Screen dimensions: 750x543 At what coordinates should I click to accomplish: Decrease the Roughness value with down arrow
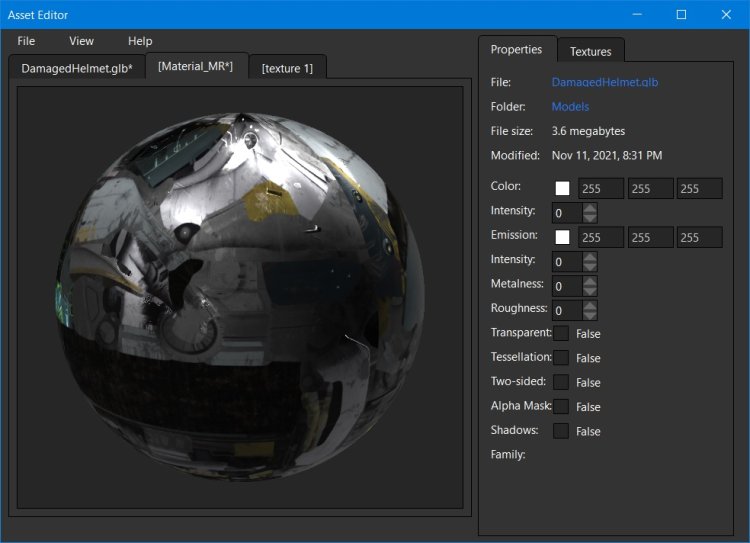pyautogui.click(x=590, y=316)
